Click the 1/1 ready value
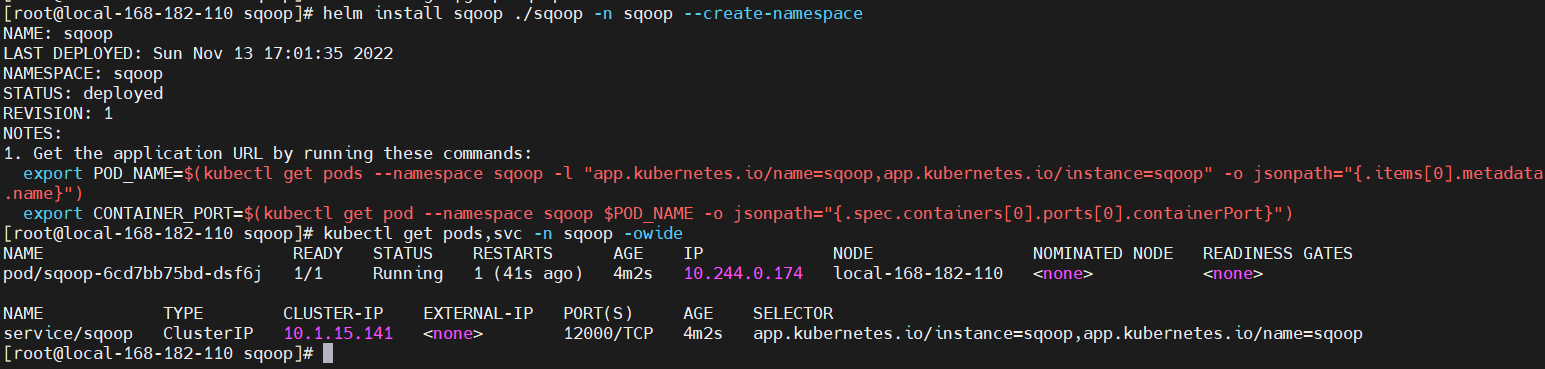 click(308, 273)
